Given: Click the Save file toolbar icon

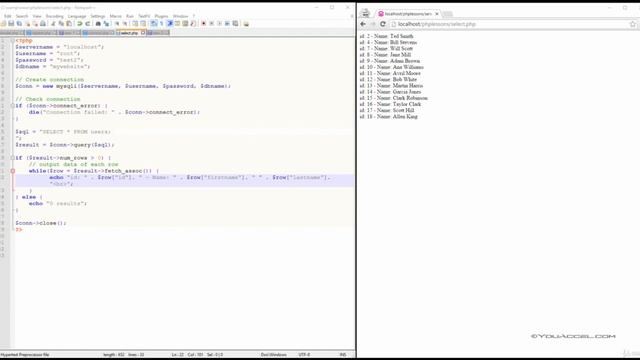Looking at the screenshot, I should click(11, 24).
